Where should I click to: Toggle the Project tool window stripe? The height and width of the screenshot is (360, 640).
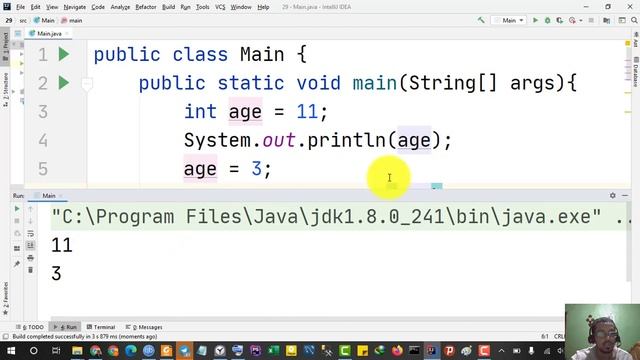coord(5,47)
